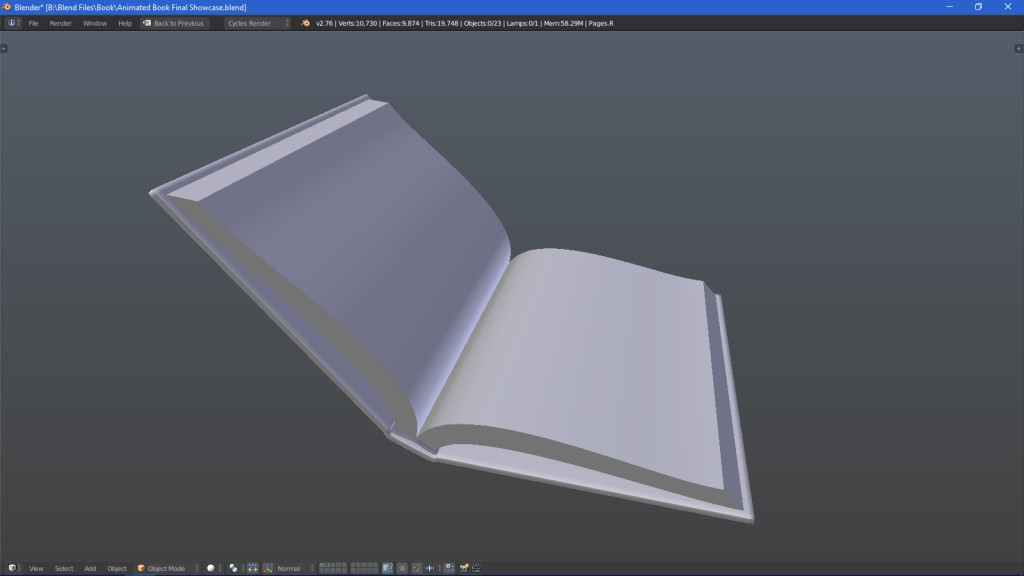Select the translate manipulator arrows icon
This screenshot has height=576, width=1024.
coord(253,568)
